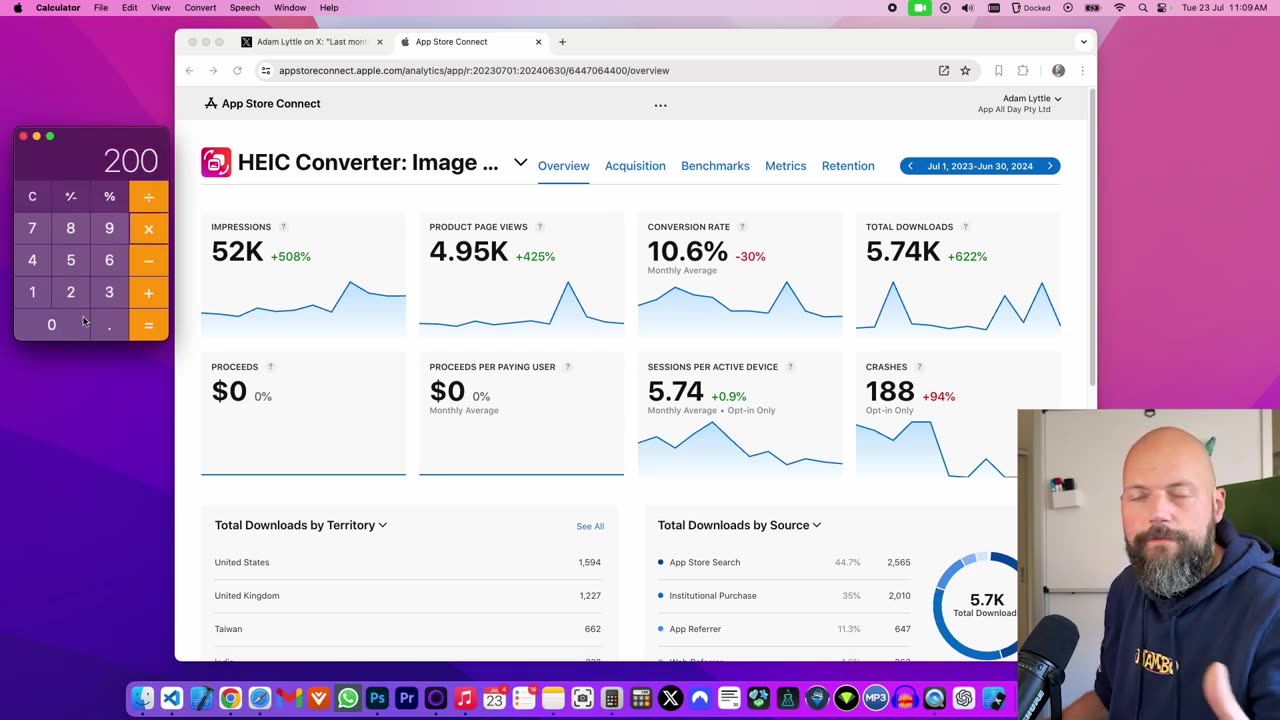This screenshot has height=720, width=1280.
Task: Open the Metrics tab
Action: pos(785,166)
